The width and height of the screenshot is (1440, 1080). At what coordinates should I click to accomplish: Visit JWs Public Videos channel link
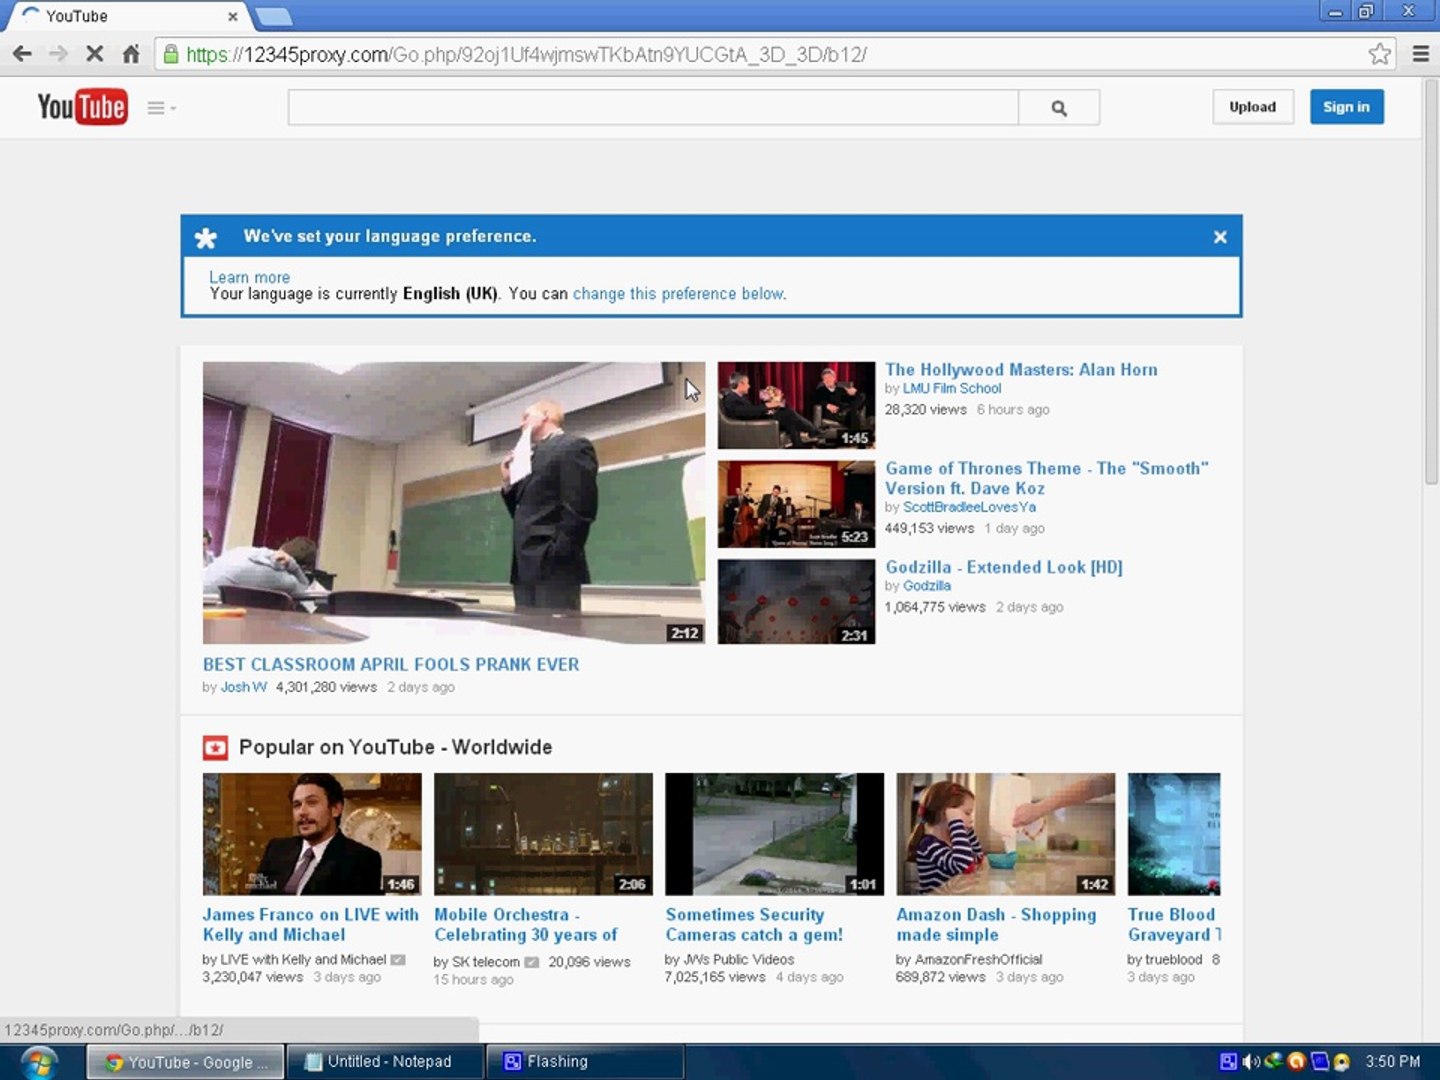(739, 960)
